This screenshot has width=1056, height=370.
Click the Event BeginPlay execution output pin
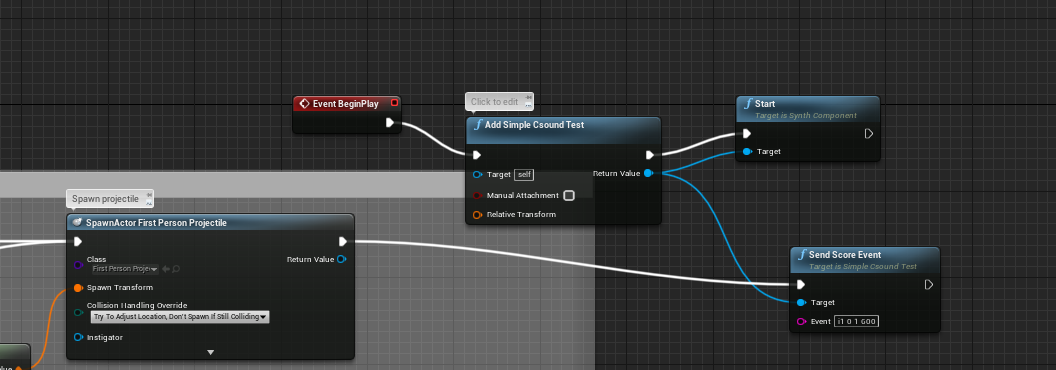[390, 123]
